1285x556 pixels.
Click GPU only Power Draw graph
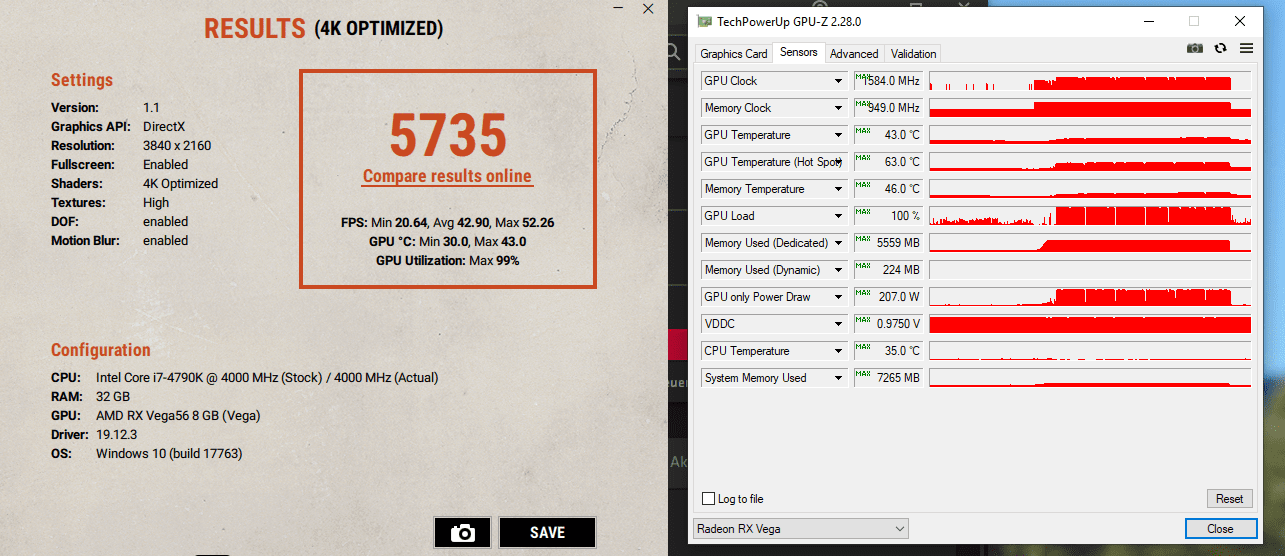(x=1090, y=297)
